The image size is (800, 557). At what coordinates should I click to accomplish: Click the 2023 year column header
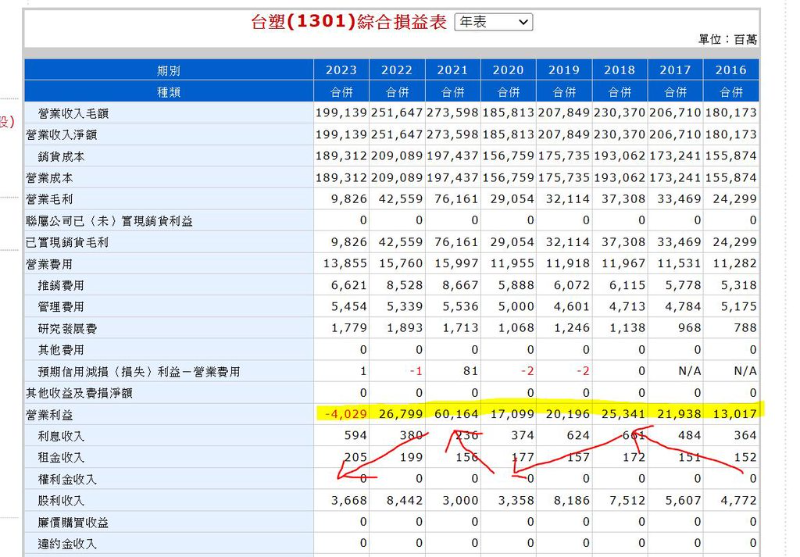point(341,70)
